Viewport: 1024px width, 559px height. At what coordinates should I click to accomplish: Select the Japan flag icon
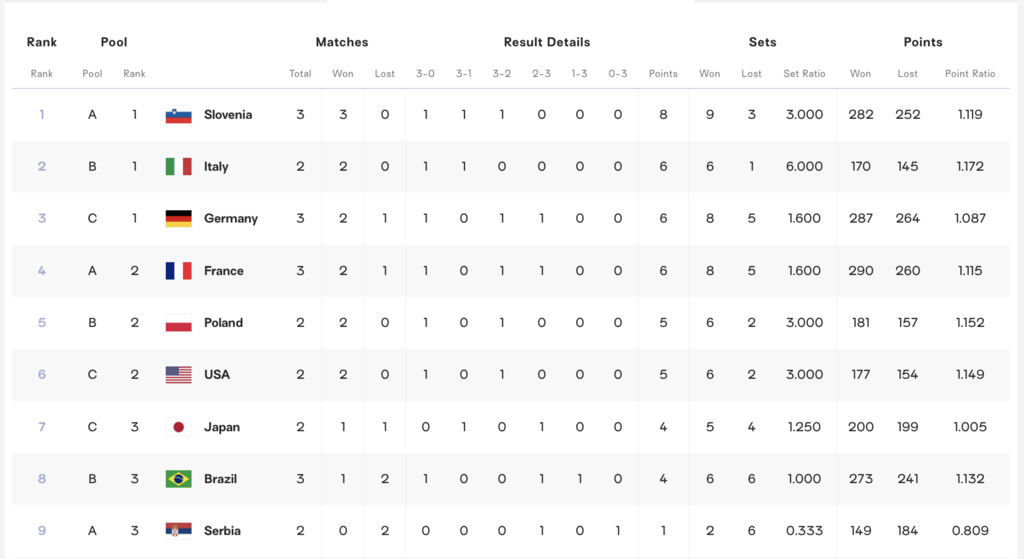pyautogui.click(x=178, y=427)
